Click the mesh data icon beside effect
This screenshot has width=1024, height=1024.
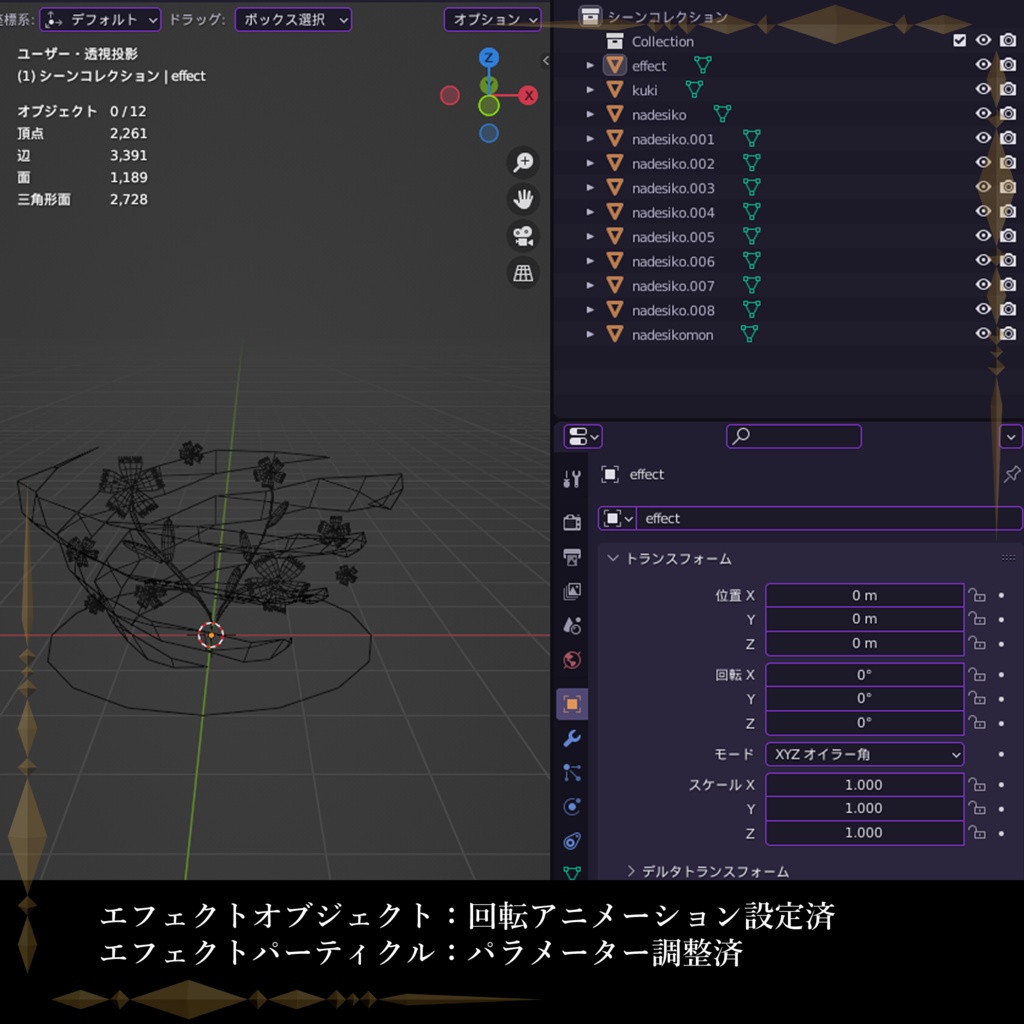(x=703, y=65)
